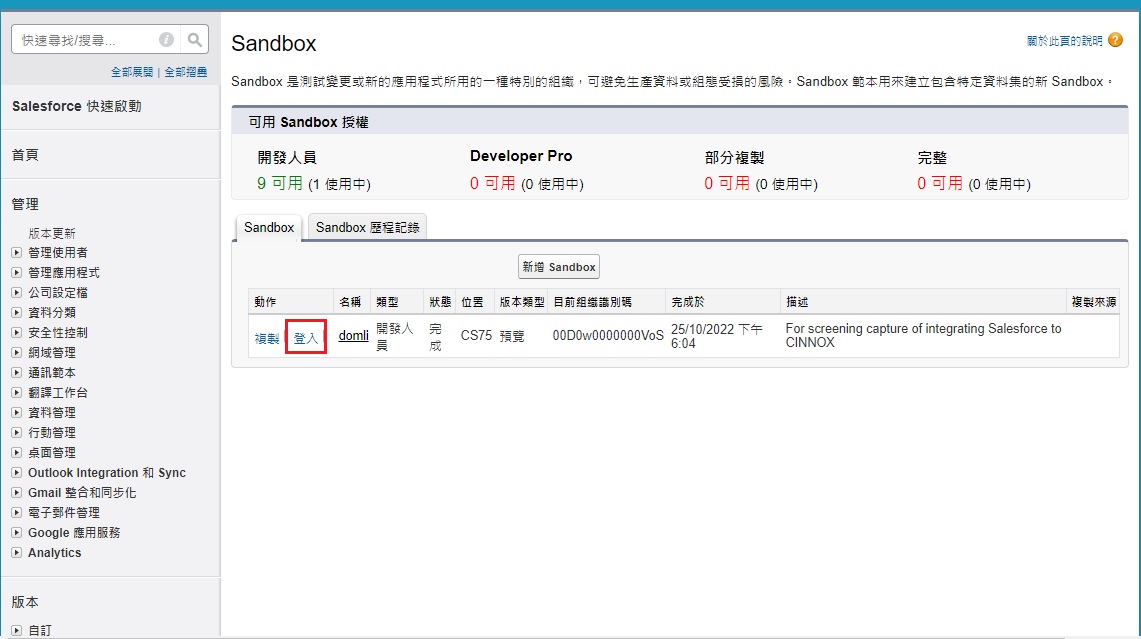Expand the 公司設定檔 tree arrow

16,293
